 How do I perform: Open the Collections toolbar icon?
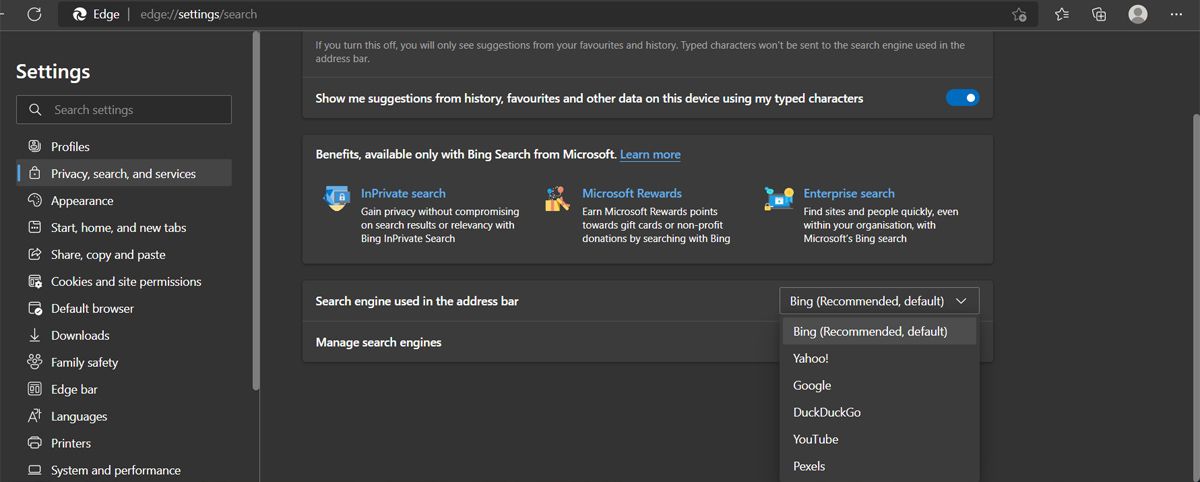pos(1099,14)
